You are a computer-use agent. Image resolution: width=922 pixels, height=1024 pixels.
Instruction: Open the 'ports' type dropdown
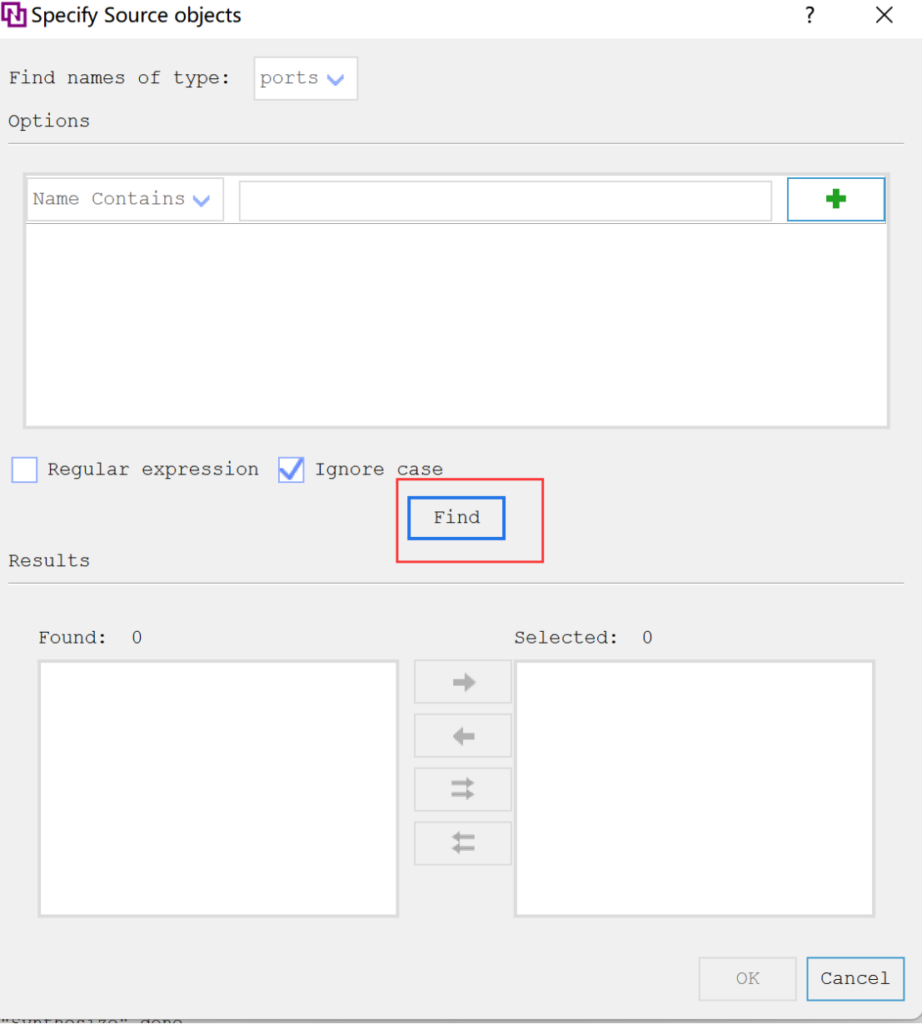(x=305, y=79)
